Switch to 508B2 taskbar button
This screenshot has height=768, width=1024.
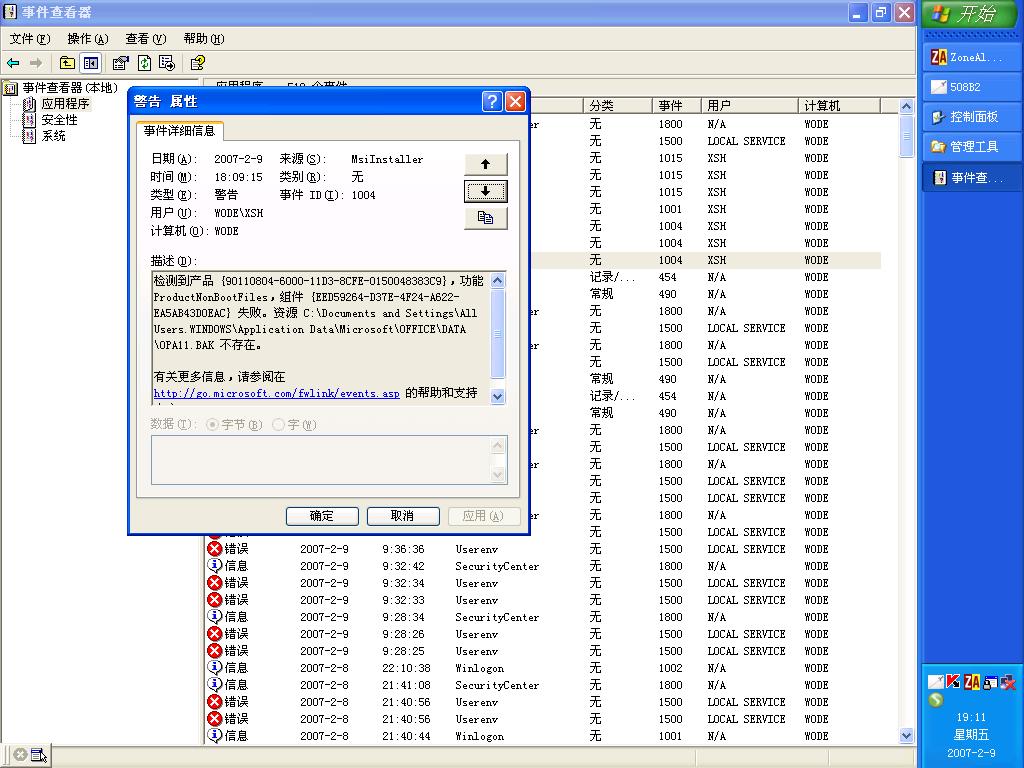pyautogui.click(x=971, y=87)
